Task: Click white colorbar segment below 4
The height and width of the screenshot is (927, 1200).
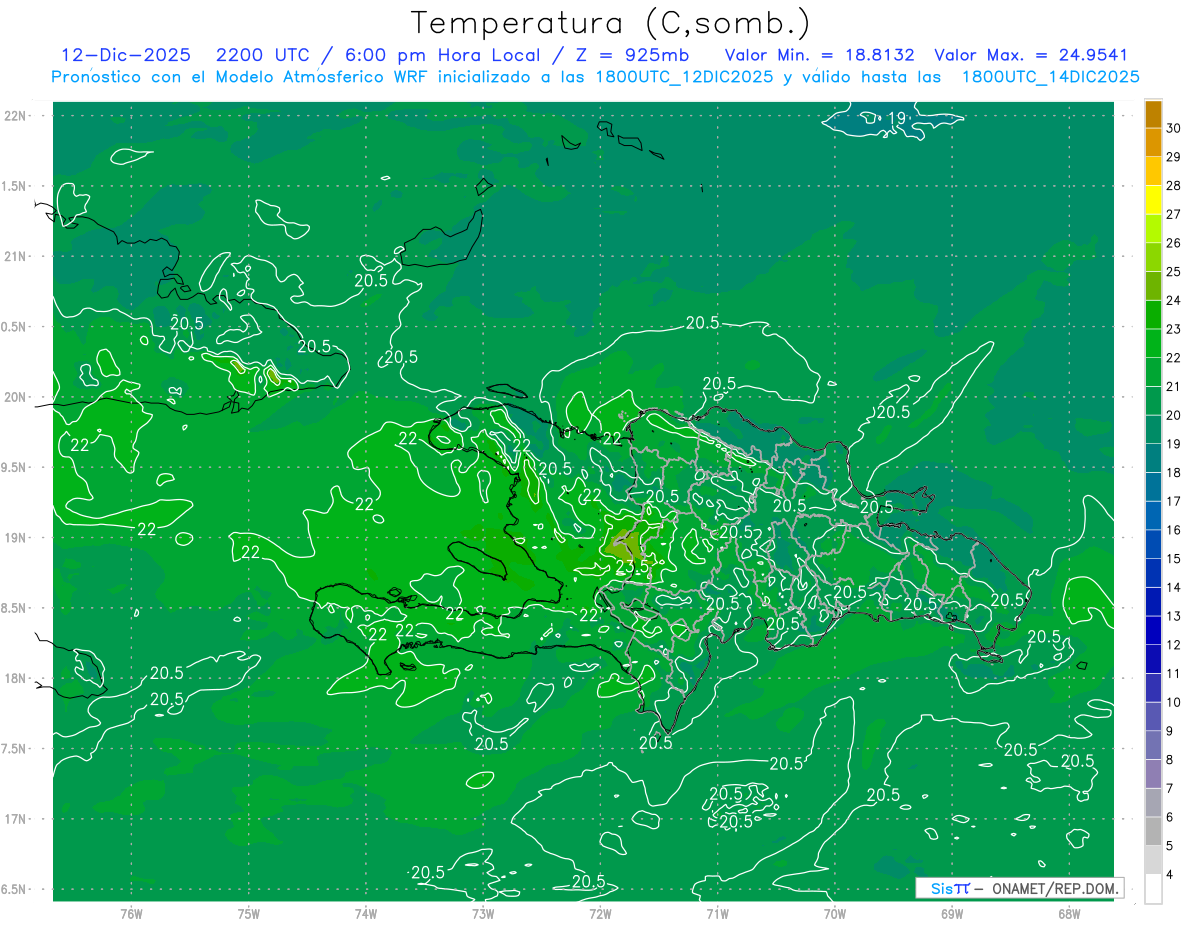Action: click(1153, 888)
